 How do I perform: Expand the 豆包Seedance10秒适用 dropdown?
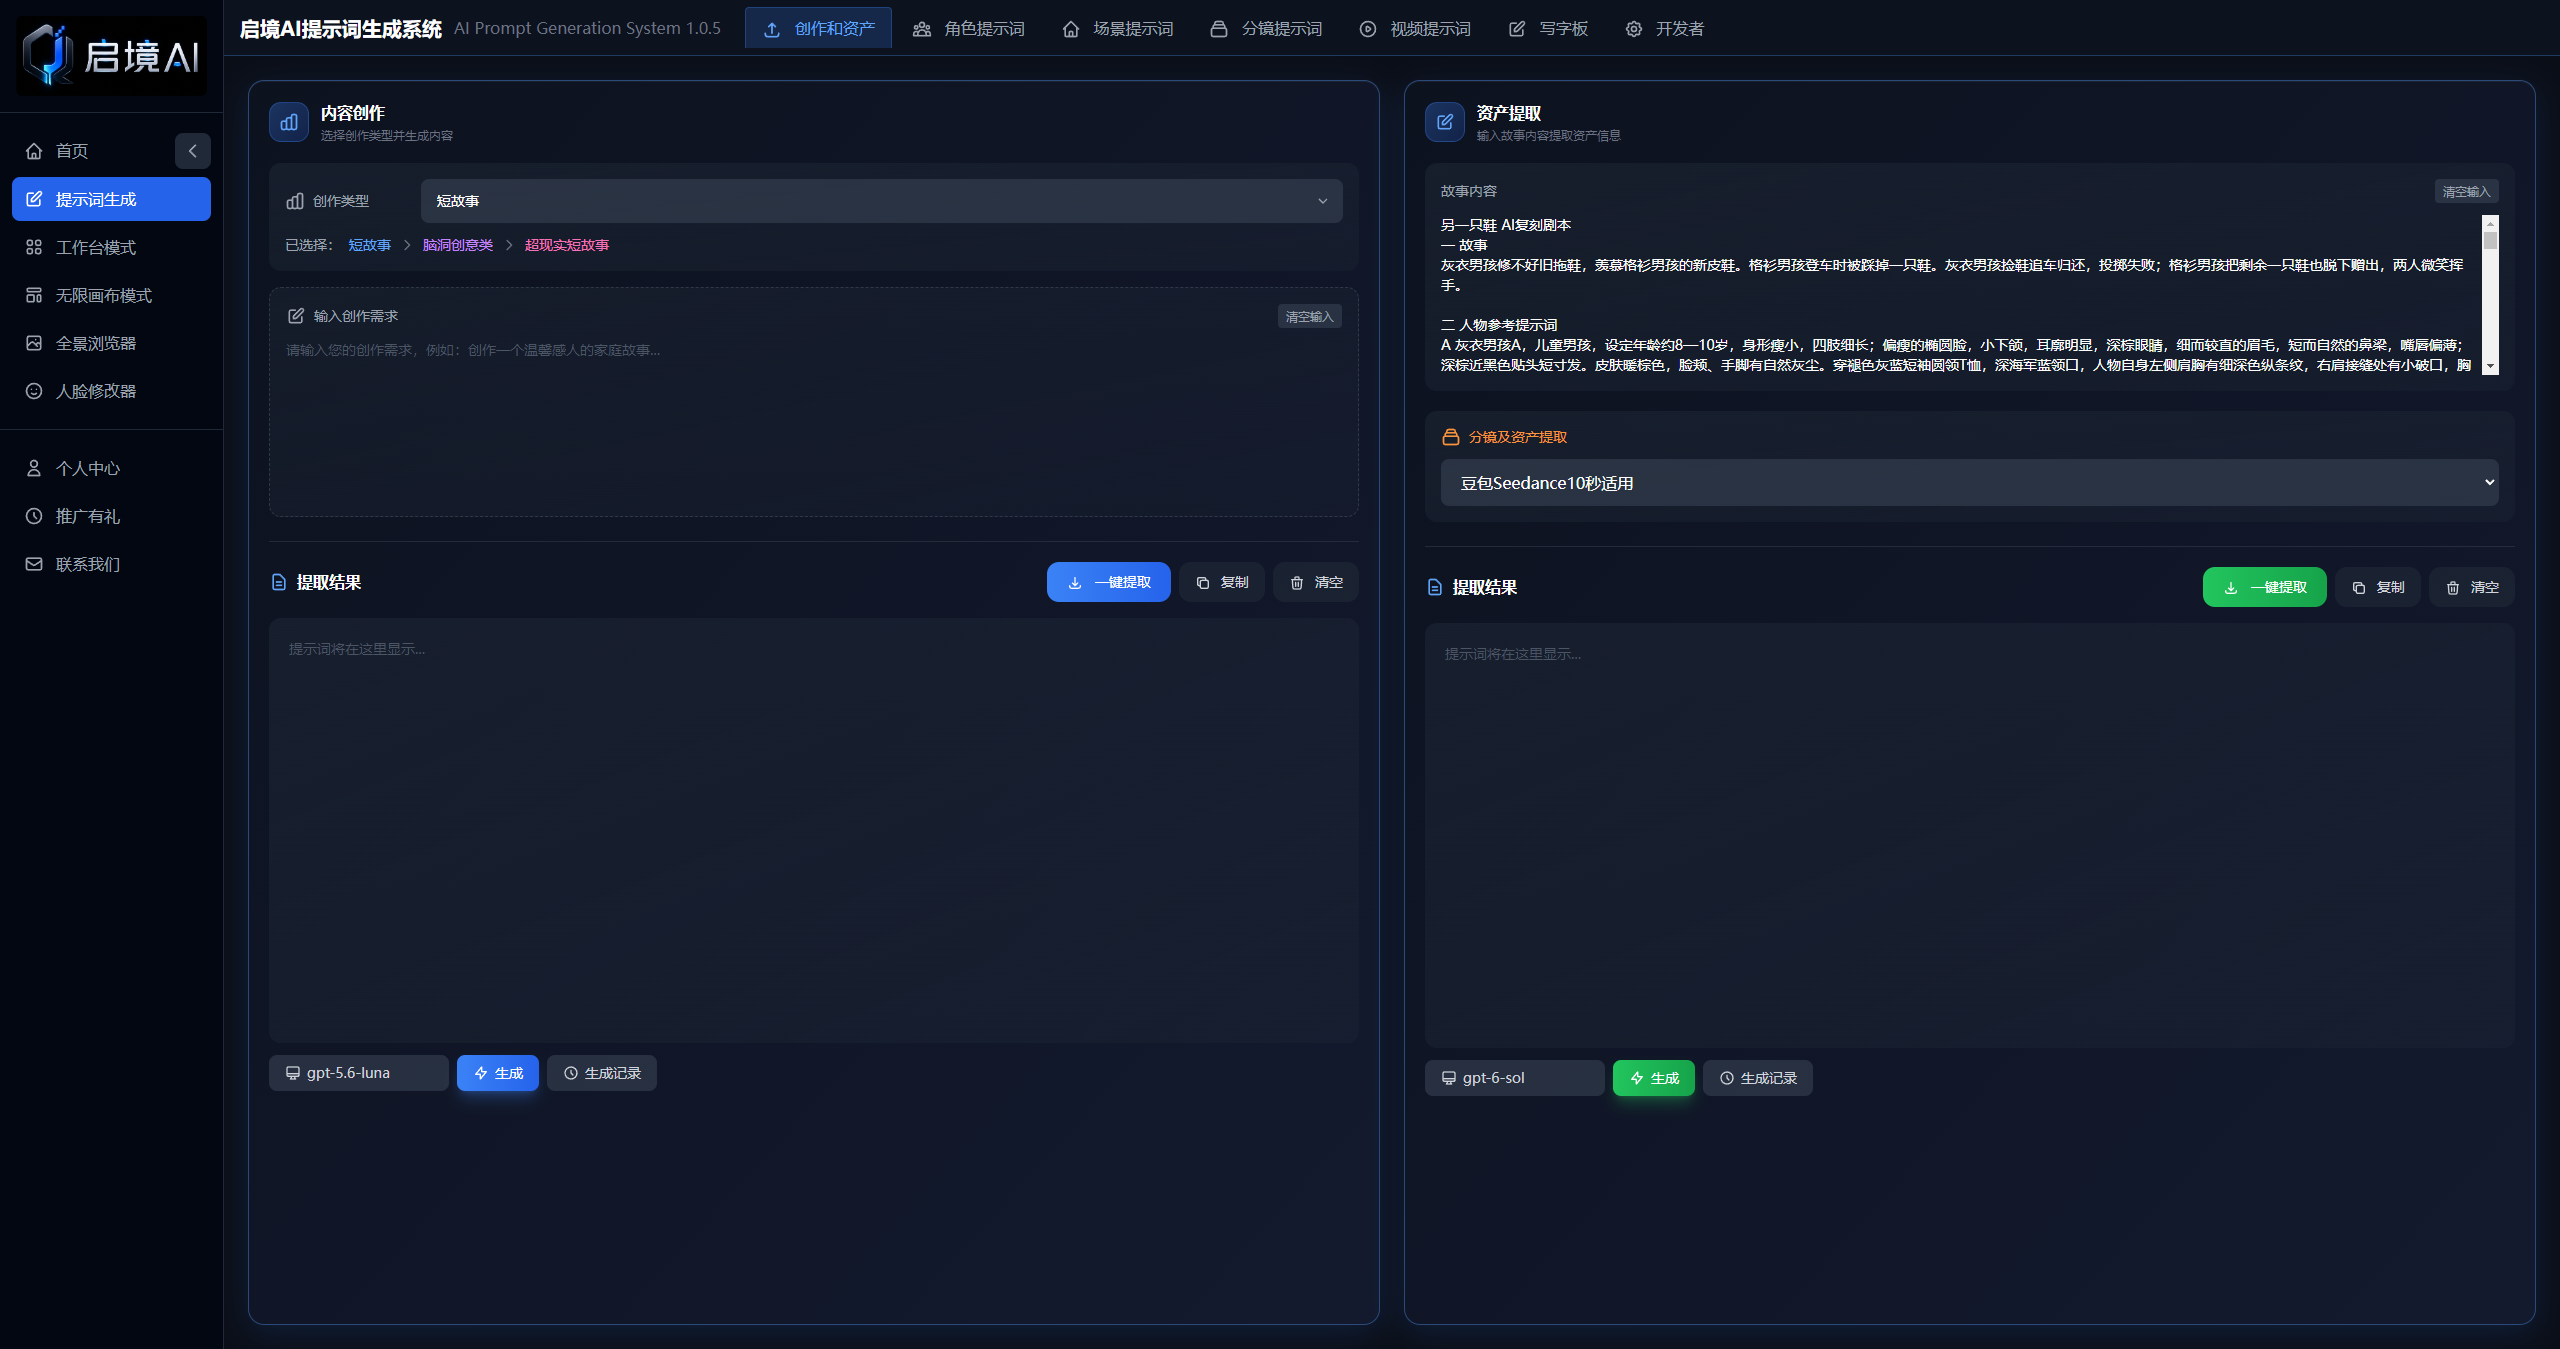click(1969, 483)
